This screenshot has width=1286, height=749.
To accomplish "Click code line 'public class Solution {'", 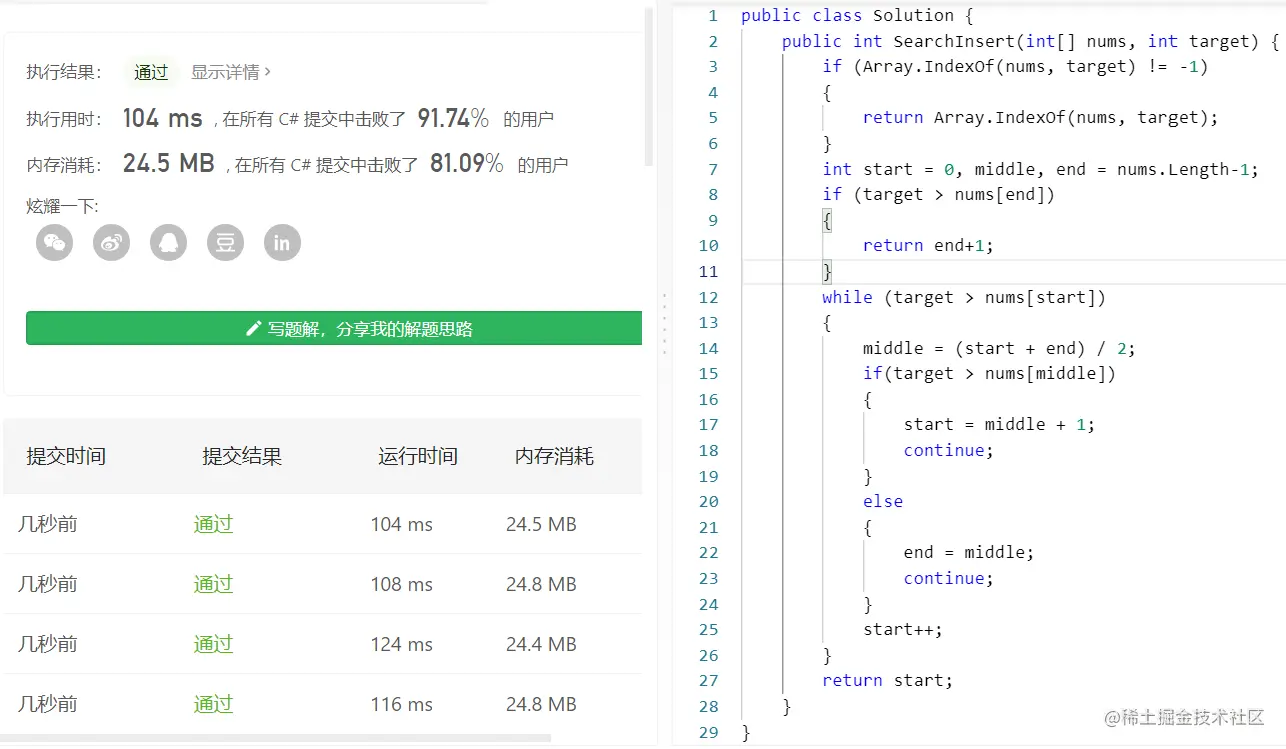I will coord(857,15).
